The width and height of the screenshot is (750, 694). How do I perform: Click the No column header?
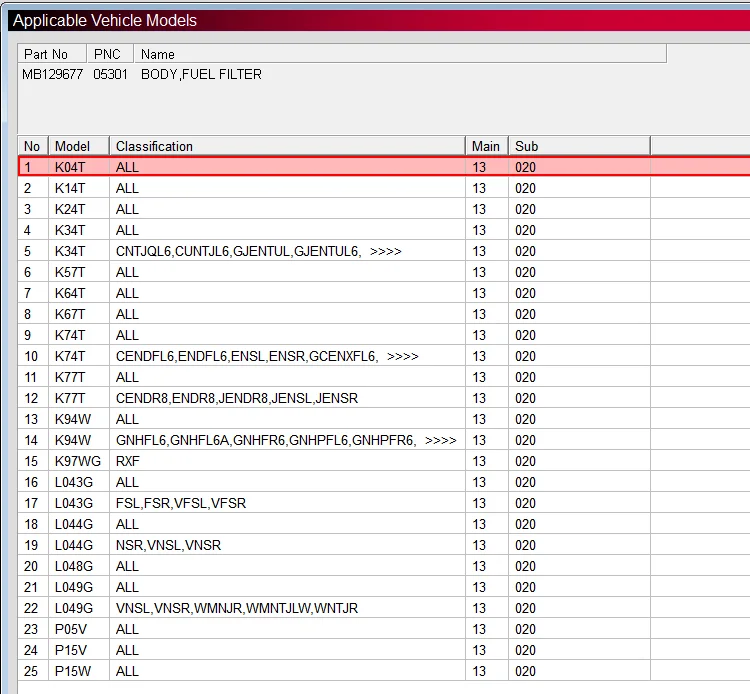tap(32, 146)
